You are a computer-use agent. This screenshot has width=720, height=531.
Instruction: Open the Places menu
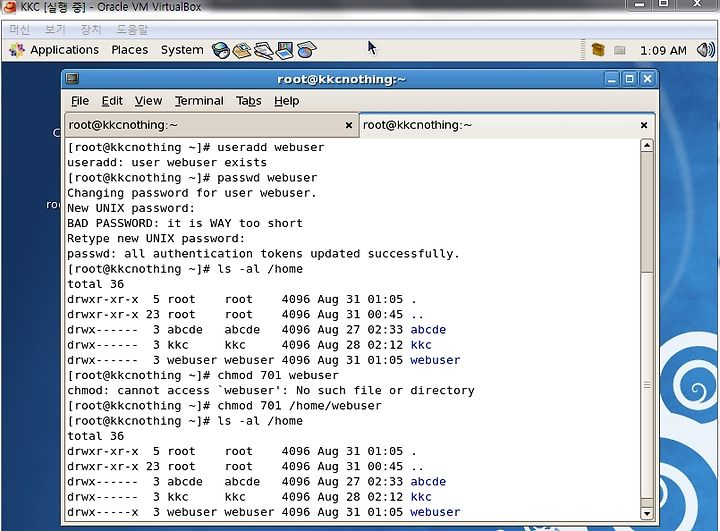(129, 50)
